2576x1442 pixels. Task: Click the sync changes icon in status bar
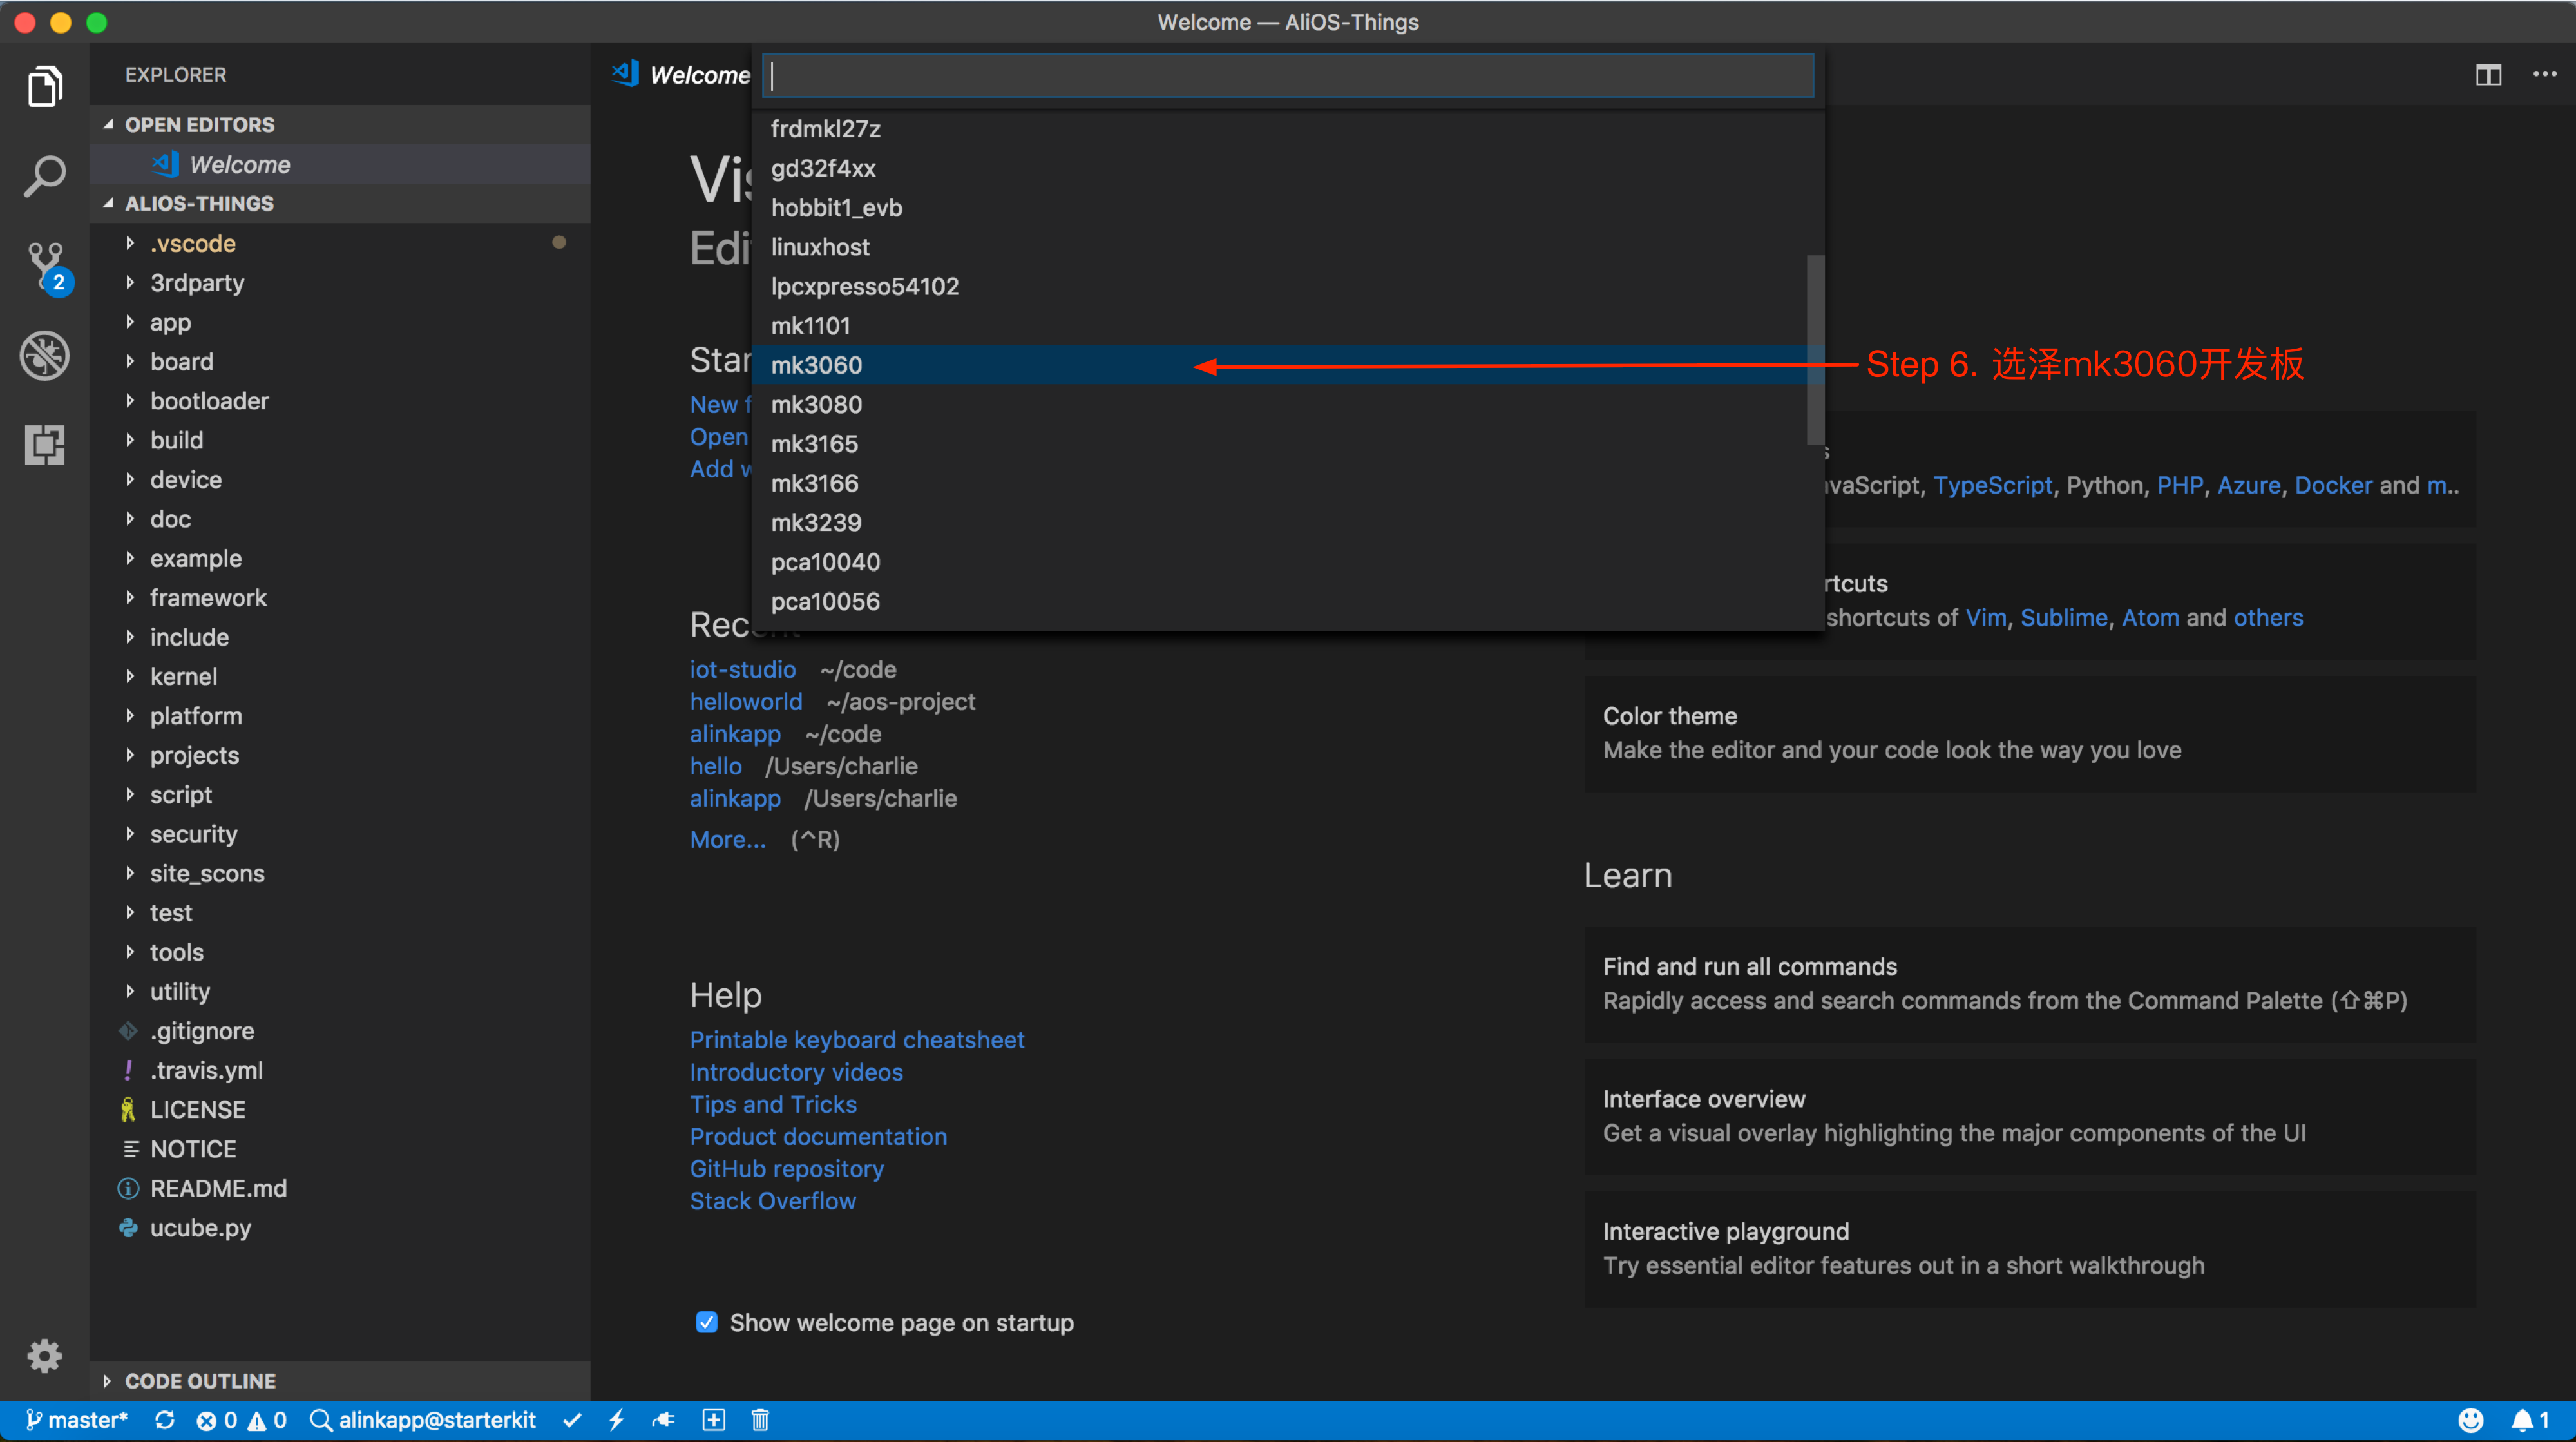[165, 1420]
